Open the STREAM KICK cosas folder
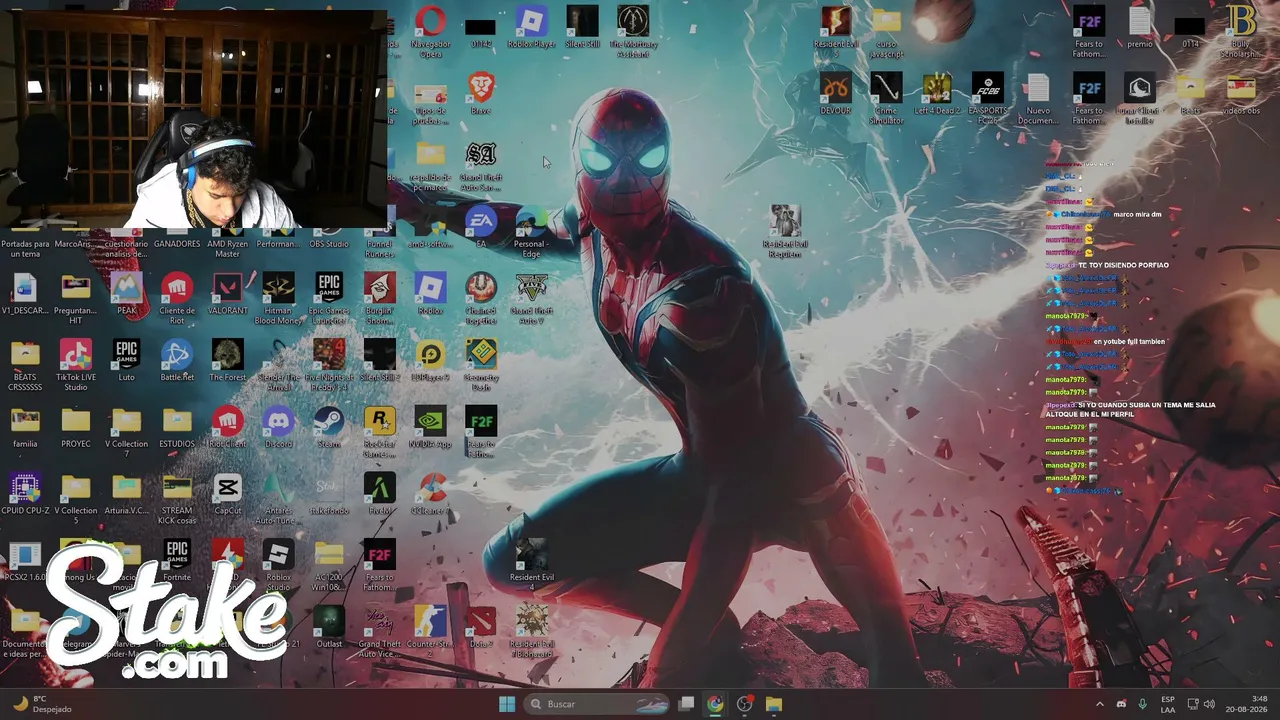The height and width of the screenshot is (720, 1280). (177, 500)
